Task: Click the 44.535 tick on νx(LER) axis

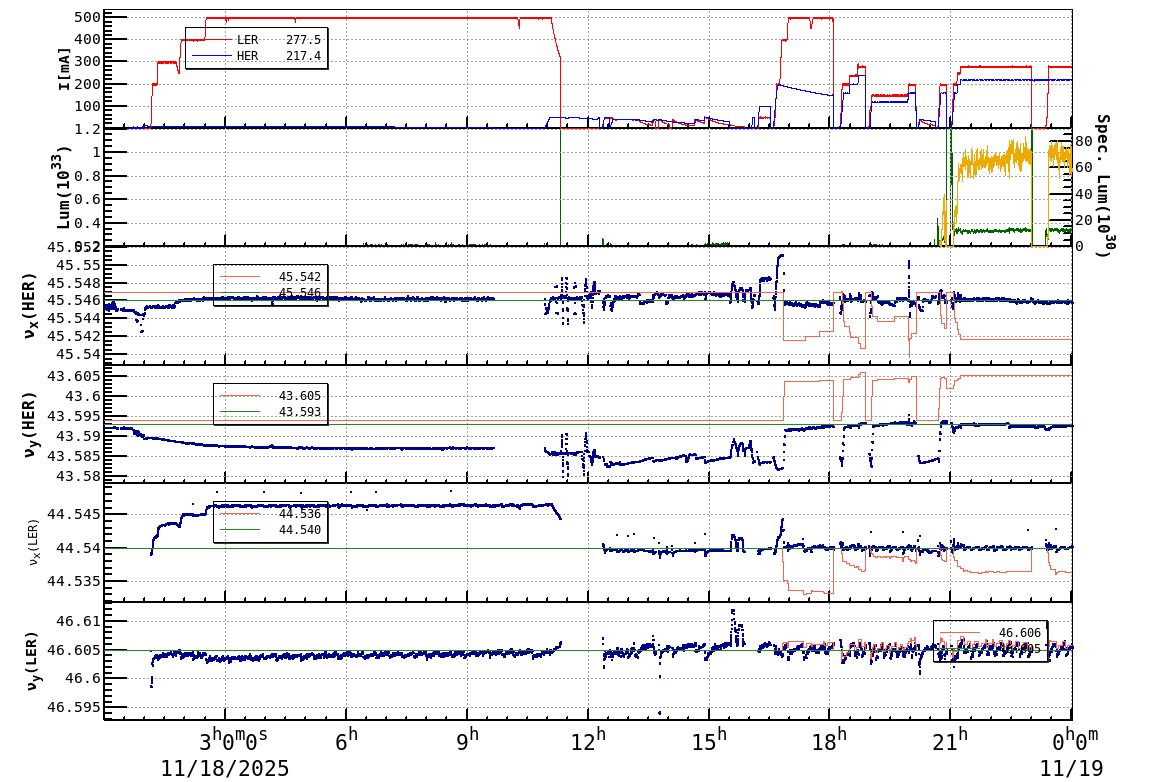Action: point(74,581)
